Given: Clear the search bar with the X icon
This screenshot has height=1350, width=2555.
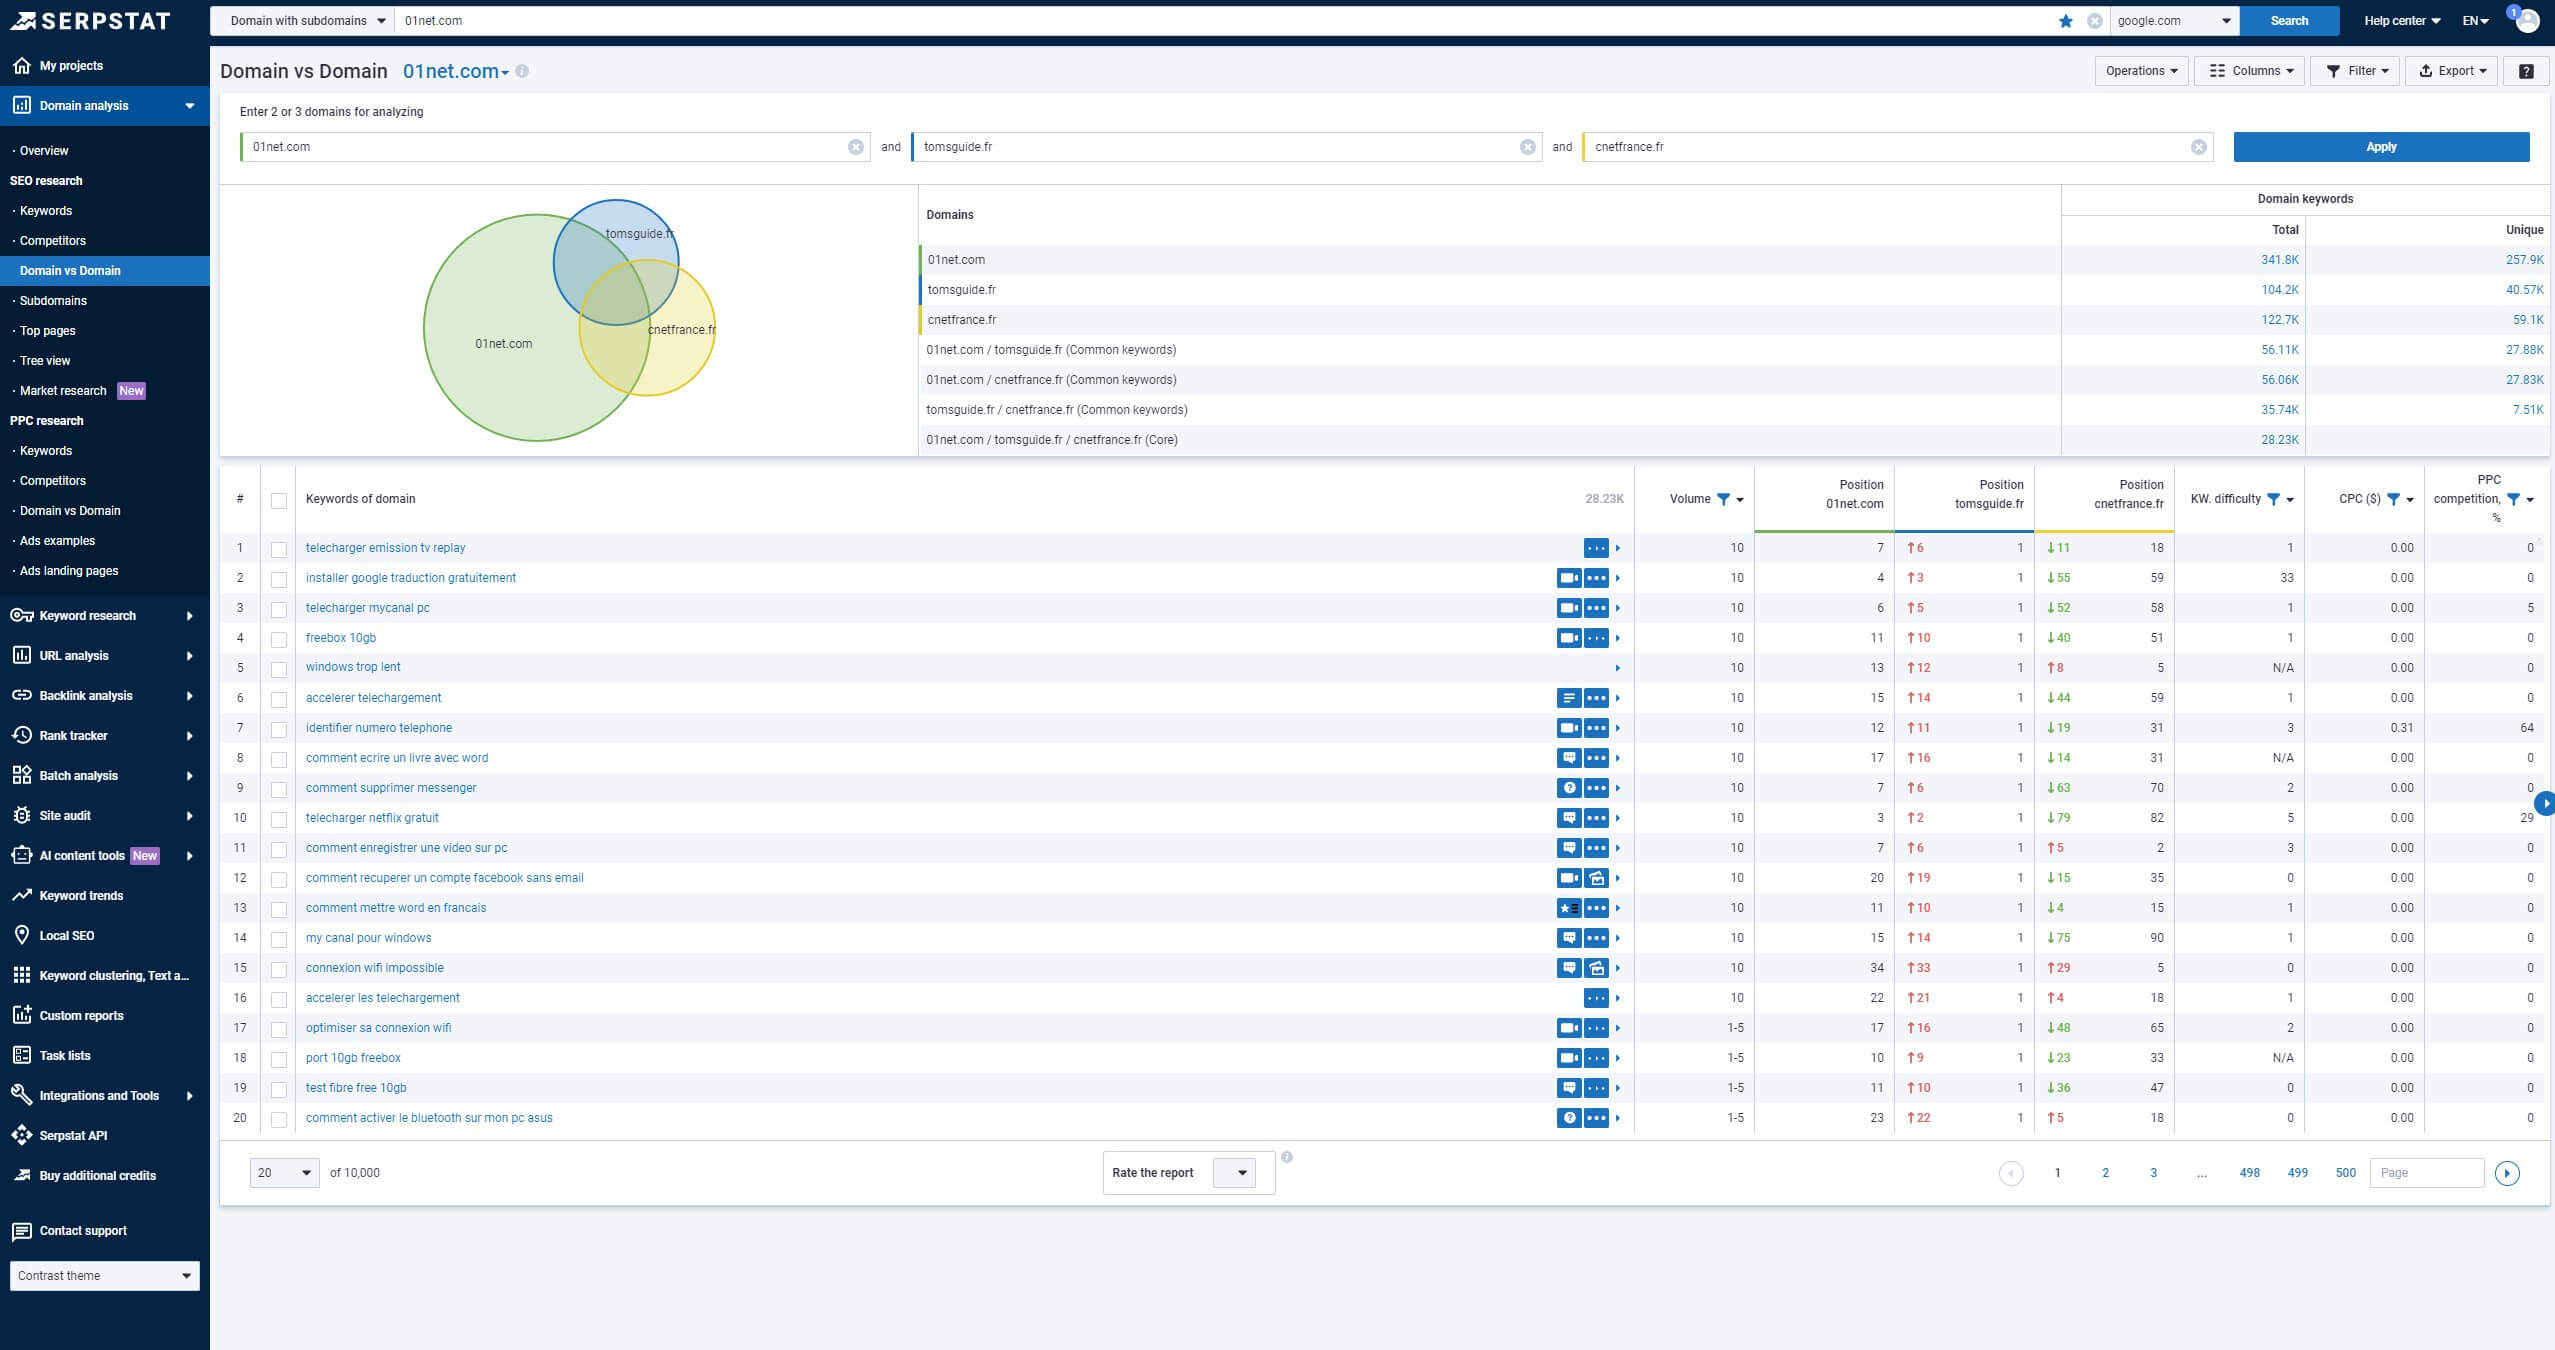Looking at the screenshot, I should (x=2094, y=21).
